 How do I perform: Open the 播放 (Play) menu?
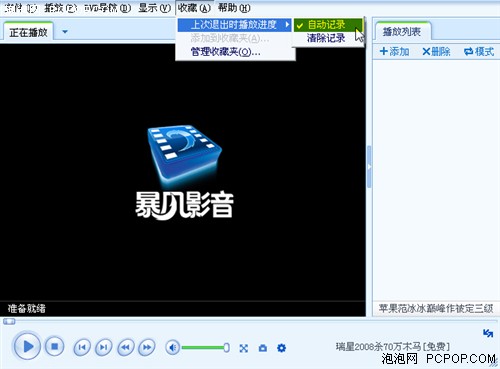(x=60, y=8)
